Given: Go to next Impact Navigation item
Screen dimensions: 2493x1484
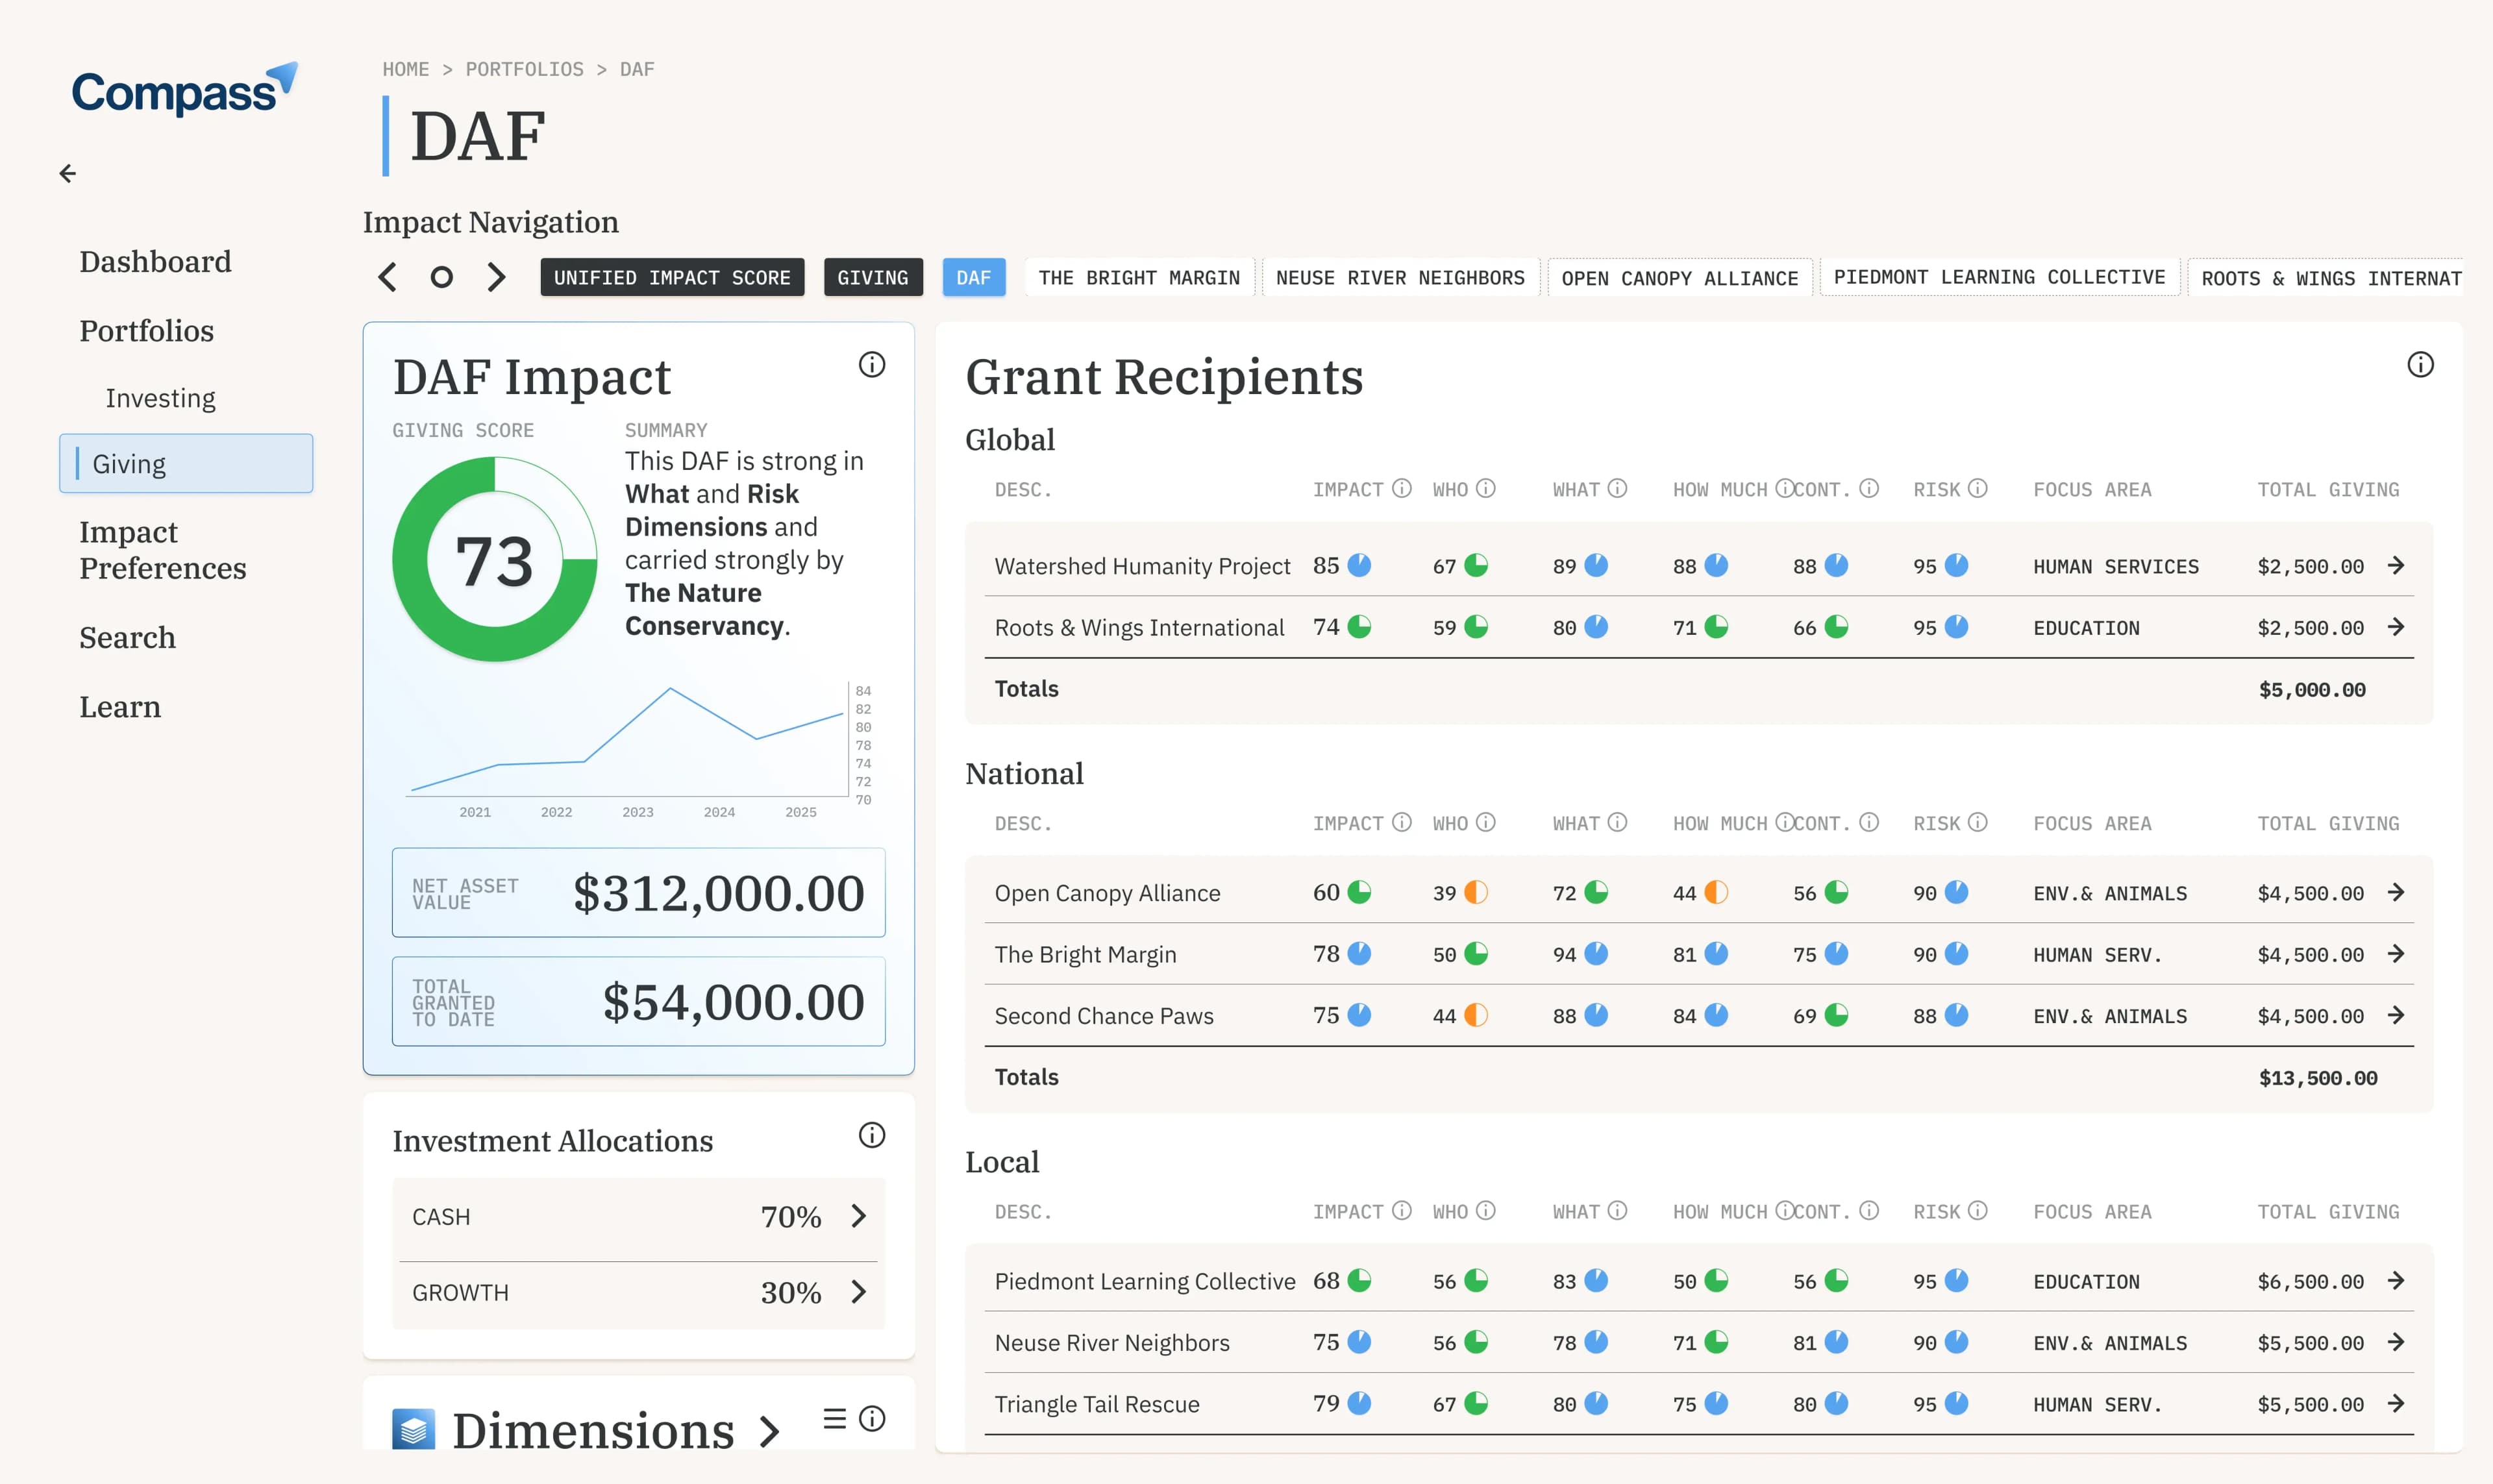Looking at the screenshot, I should click(496, 277).
